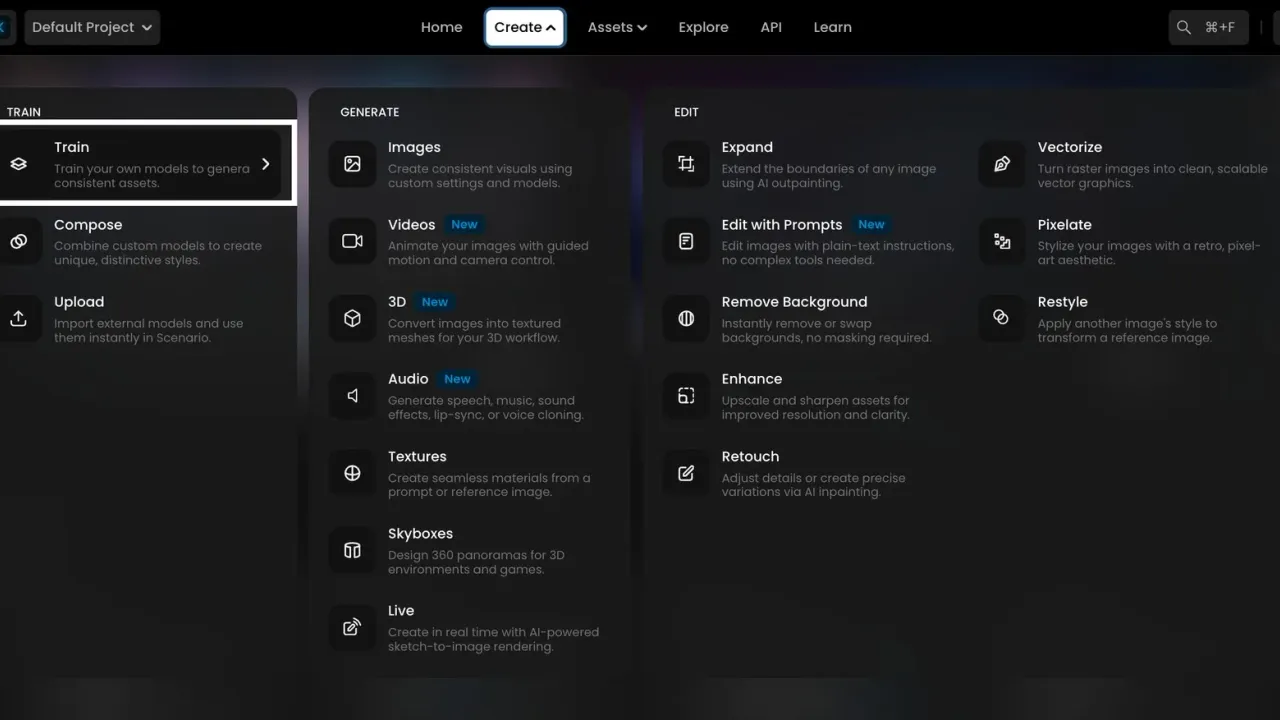Click the Enhance title
This screenshot has height=720, width=1280.
[752, 379]
